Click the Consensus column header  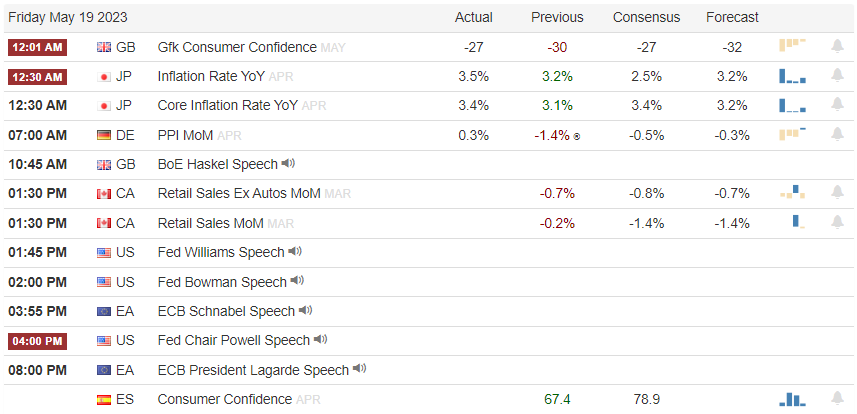647,18
